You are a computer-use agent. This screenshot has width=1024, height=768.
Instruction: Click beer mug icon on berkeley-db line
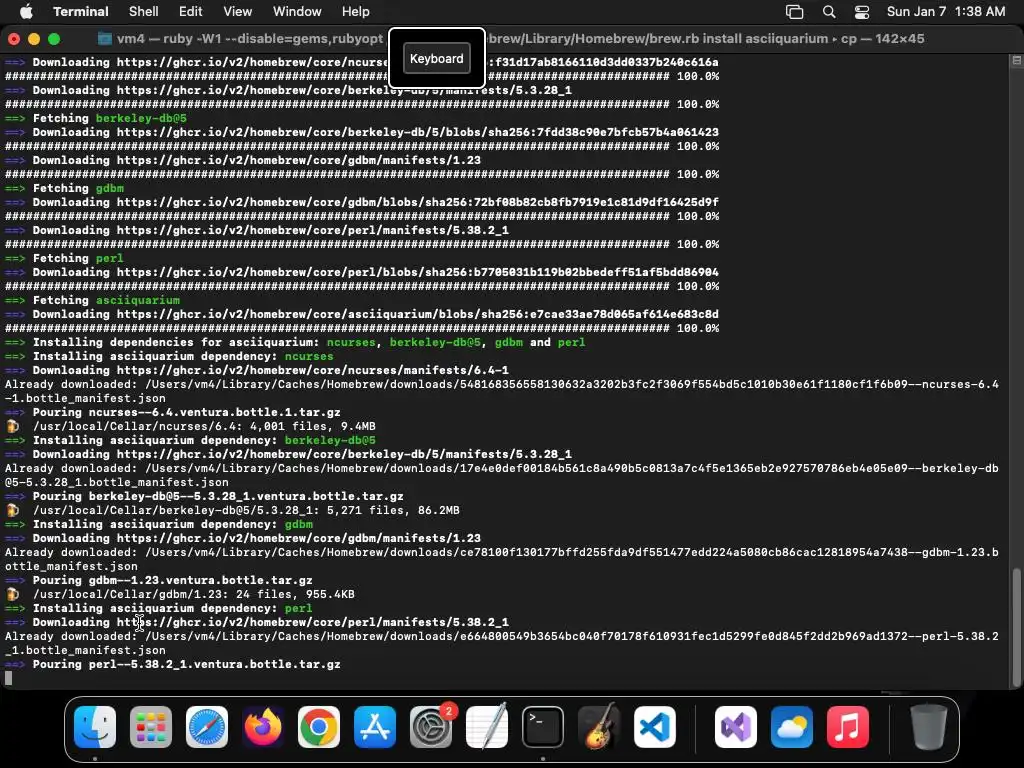point(12,510)
